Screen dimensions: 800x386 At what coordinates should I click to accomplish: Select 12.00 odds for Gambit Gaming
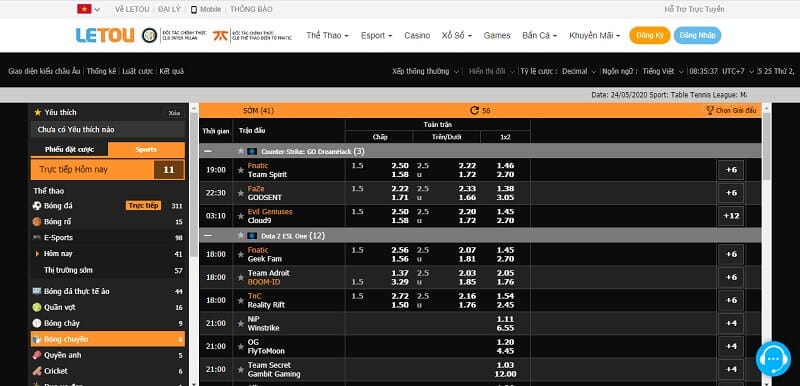point(505,374)
